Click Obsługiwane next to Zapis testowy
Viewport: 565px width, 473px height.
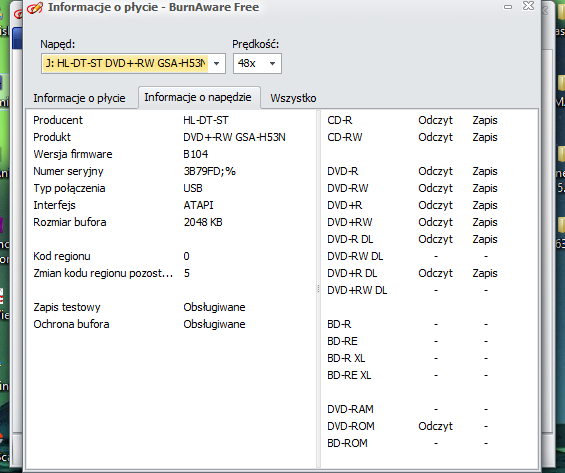(214, 307)
